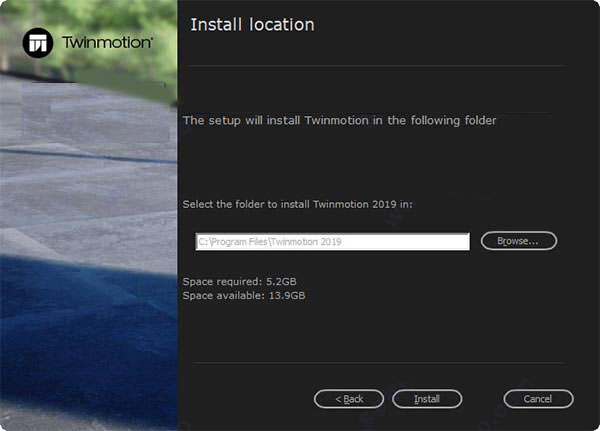This screenshot has height=431, width=600.
Task: Open the Browse... folder picker
Action: pos(518,241)
